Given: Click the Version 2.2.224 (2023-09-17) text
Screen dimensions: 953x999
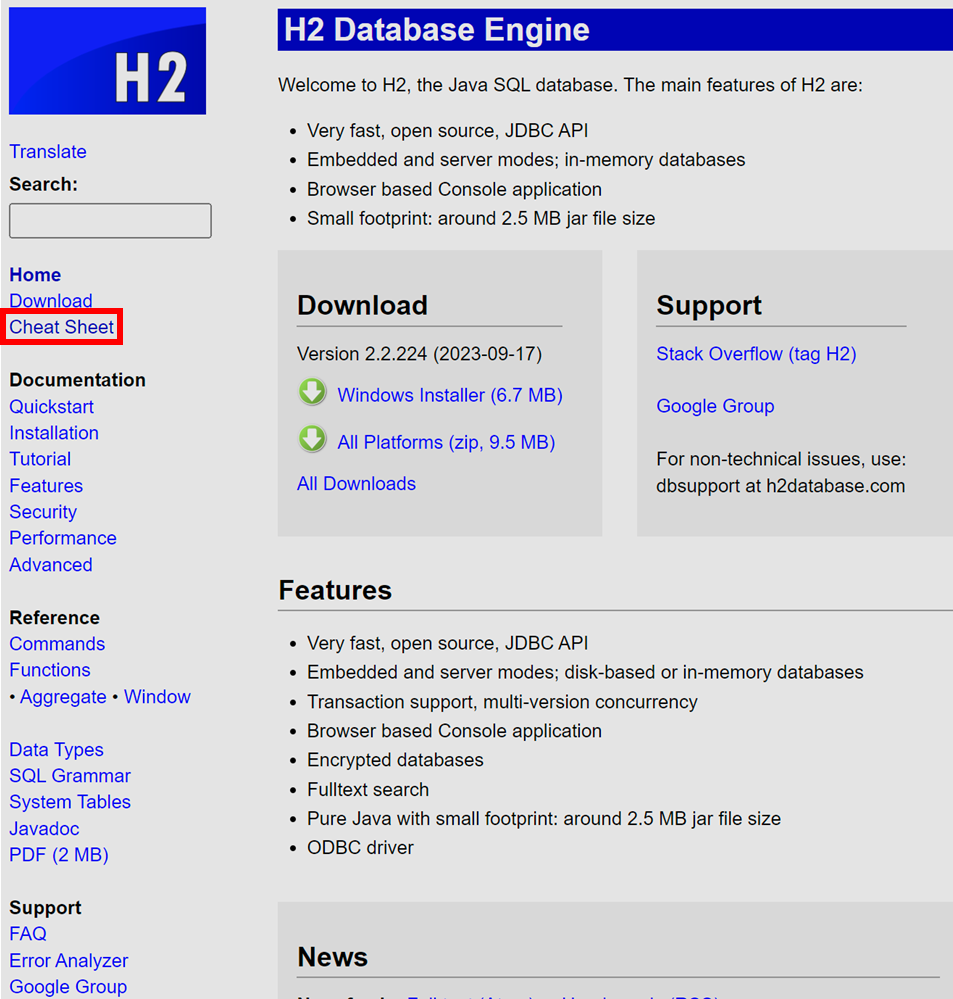Looking at the screenshot, I should pyautogui.click(x=419, y=354).
